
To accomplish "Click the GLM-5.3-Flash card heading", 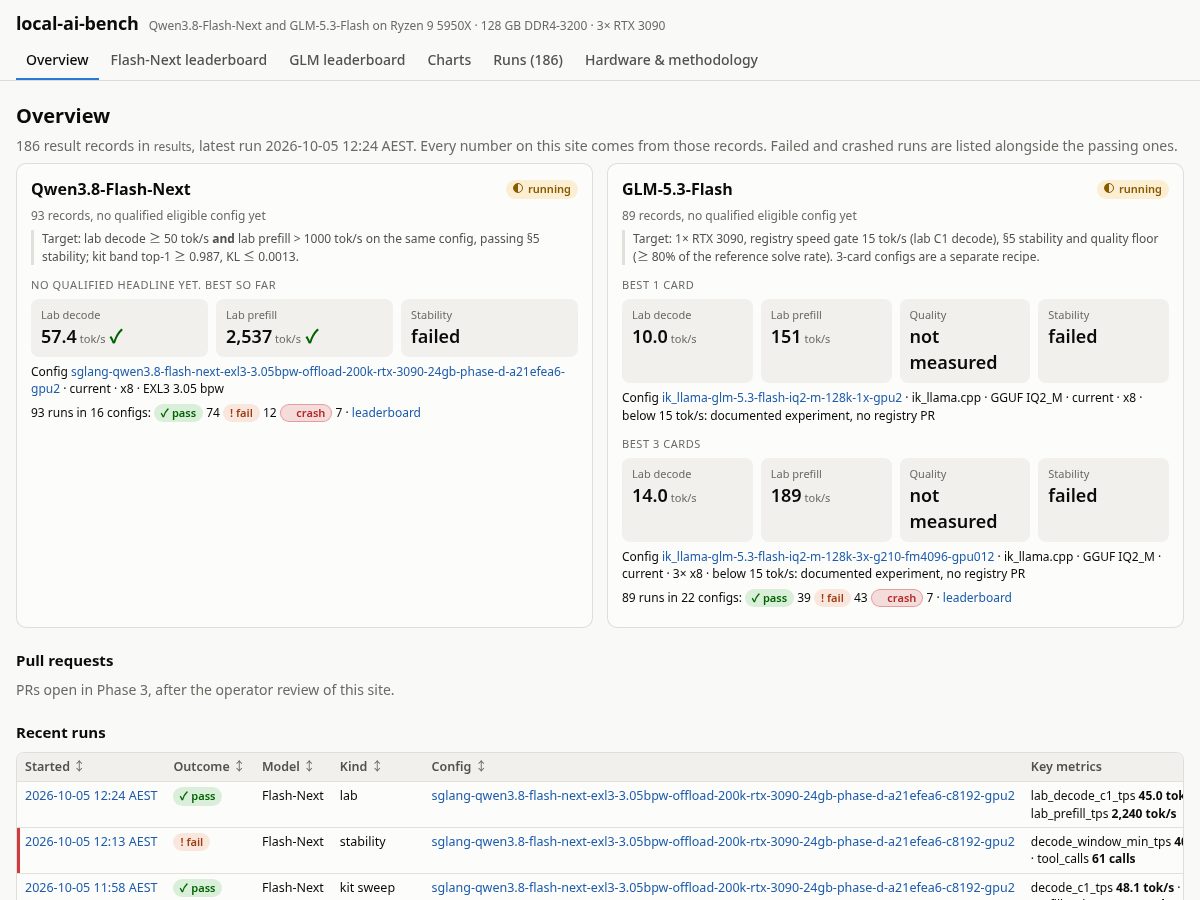I will pos(677,189).
